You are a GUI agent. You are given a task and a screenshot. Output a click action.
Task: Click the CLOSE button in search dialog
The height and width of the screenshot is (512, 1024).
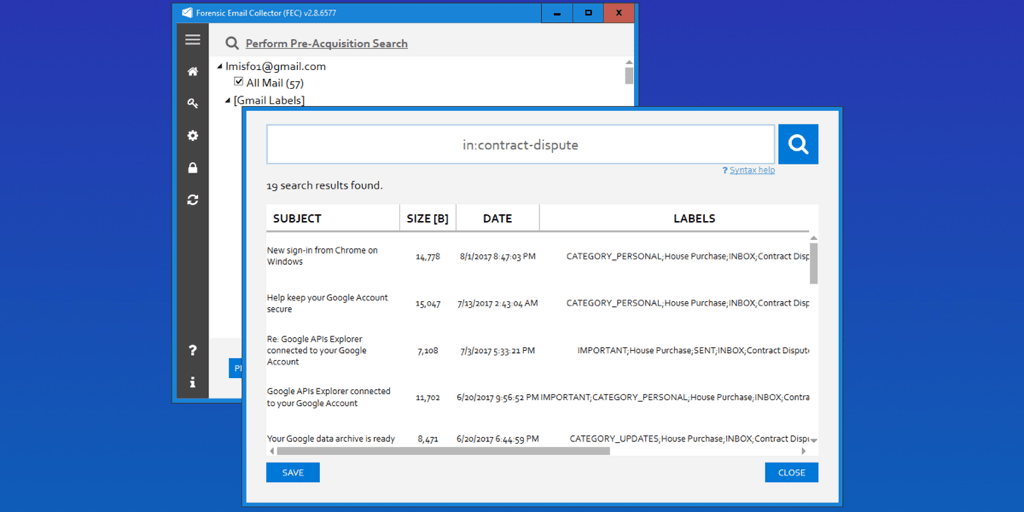point(792,473)
